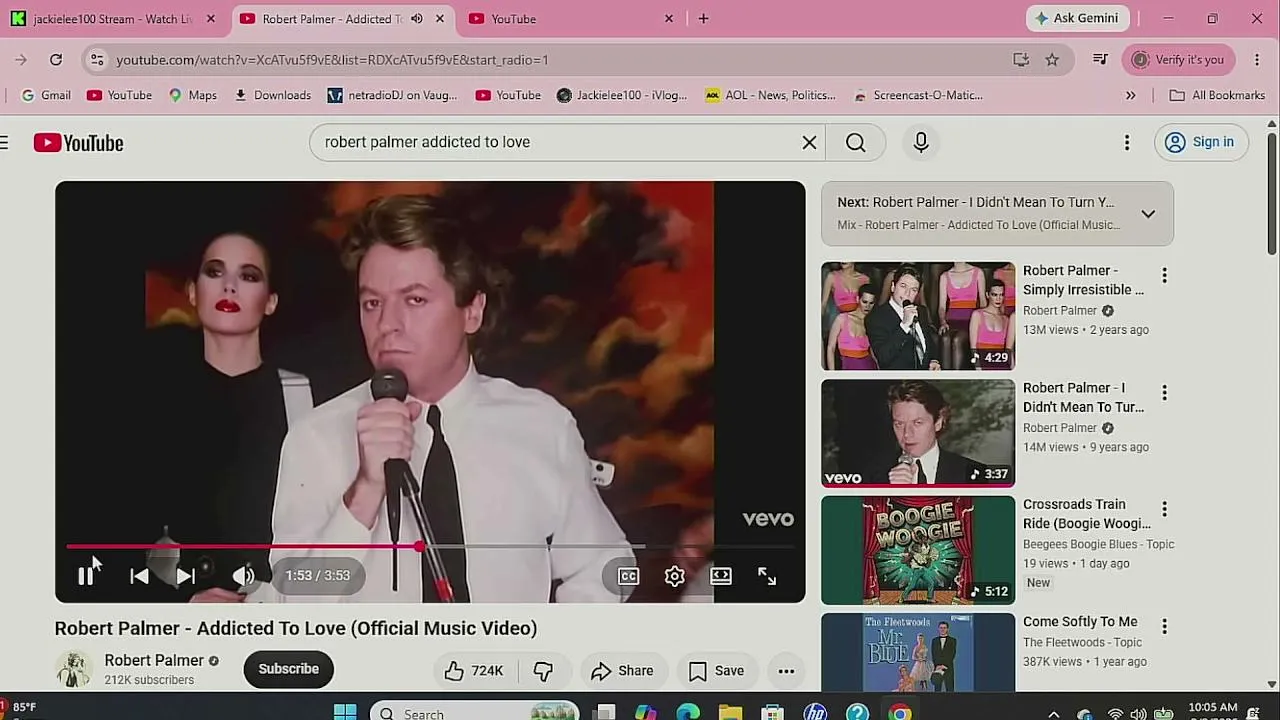
Task: Open the I Didn't Mean To Turn thumbnail
Action: click(x=918, y=433)
